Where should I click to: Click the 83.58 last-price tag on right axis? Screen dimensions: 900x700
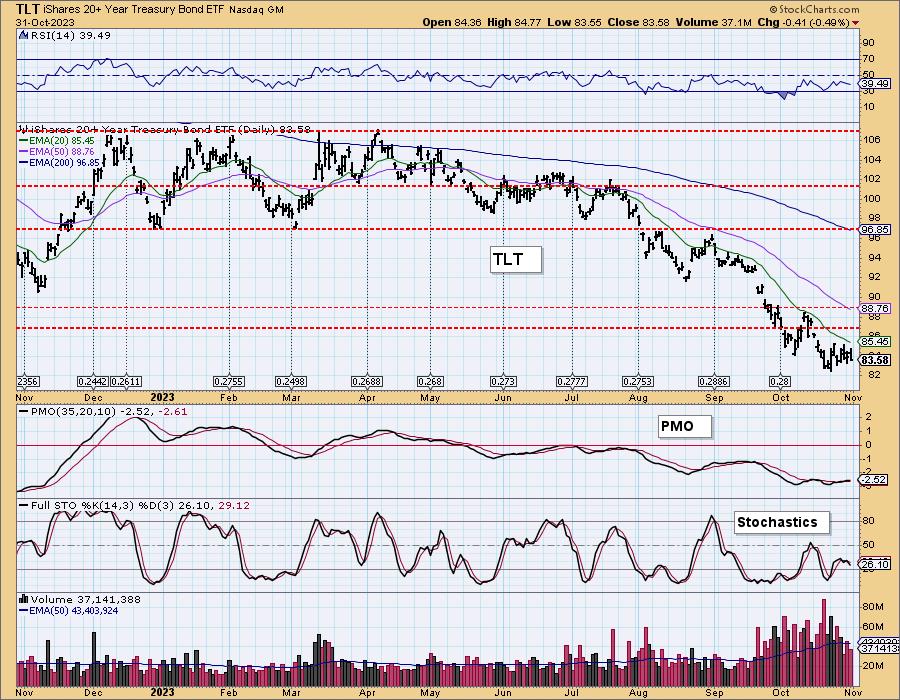tap(875, 360)
